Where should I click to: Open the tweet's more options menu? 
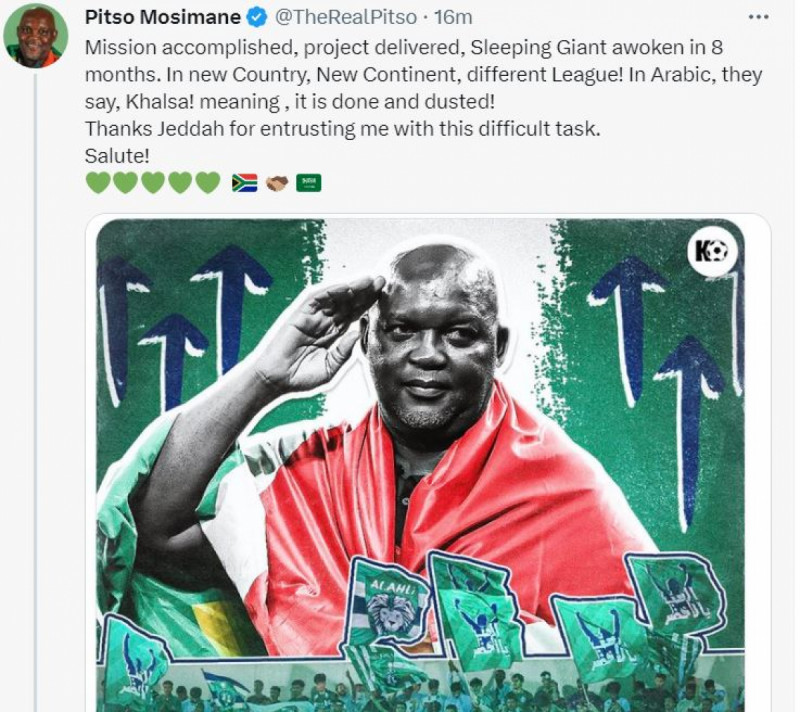click(758, 17)
